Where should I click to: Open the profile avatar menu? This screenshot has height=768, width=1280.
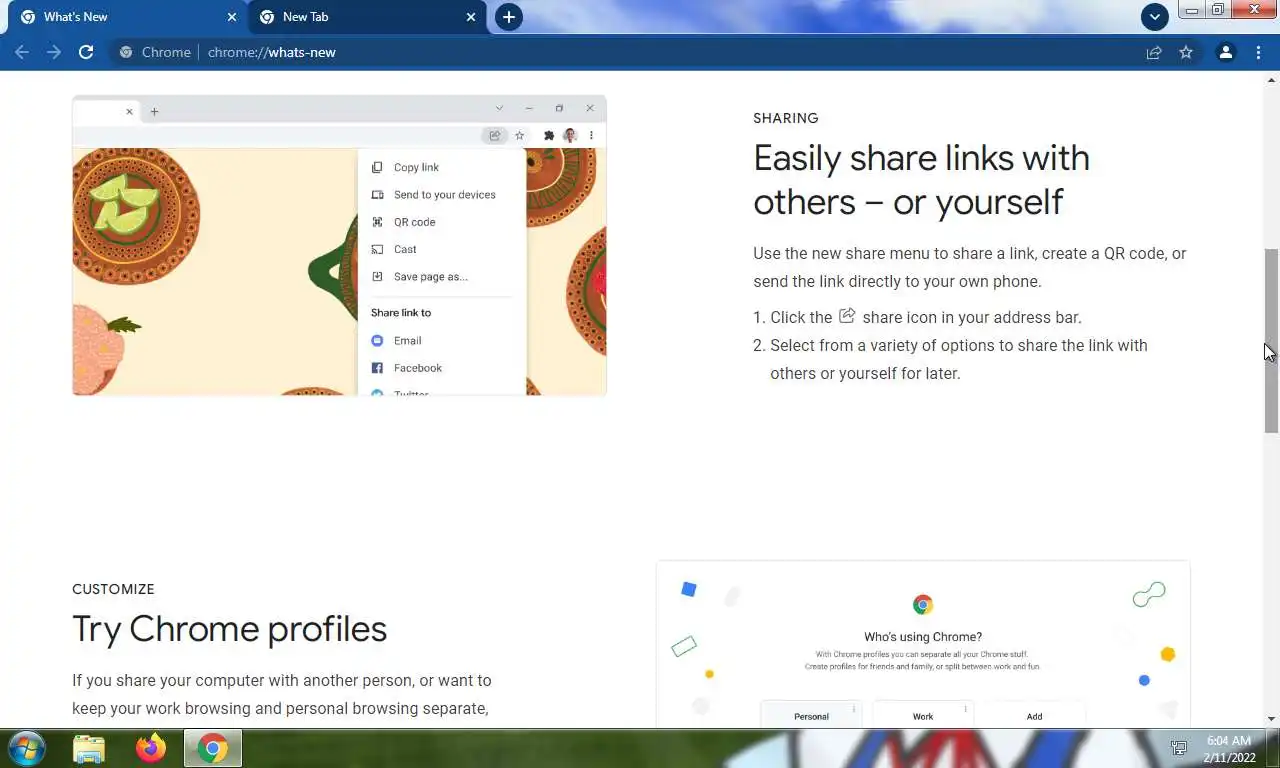pos(1225,52)
